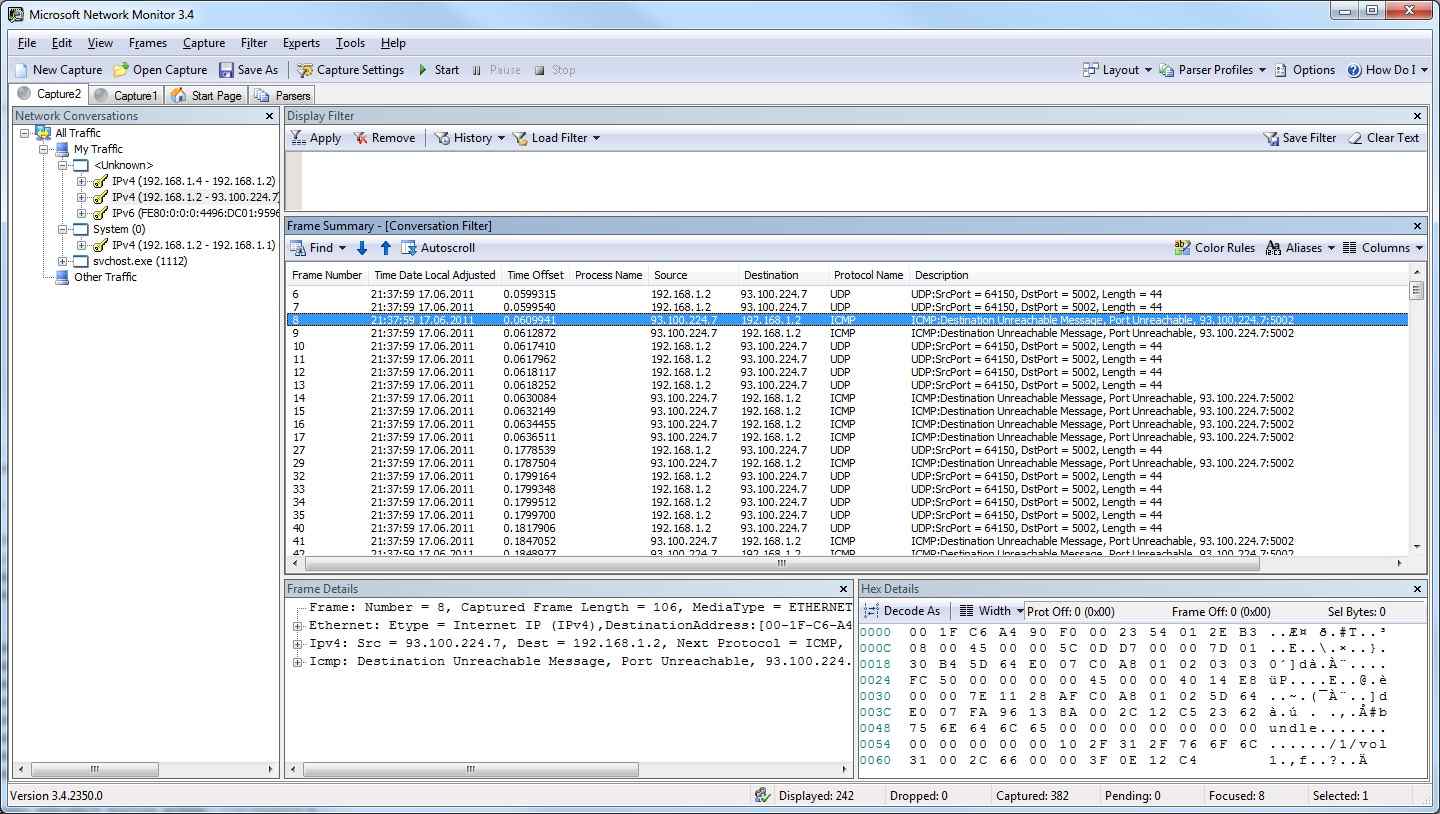Open Width dropdown in Hex Details
The image size is (1440, 814).
[x=991, y=611]
